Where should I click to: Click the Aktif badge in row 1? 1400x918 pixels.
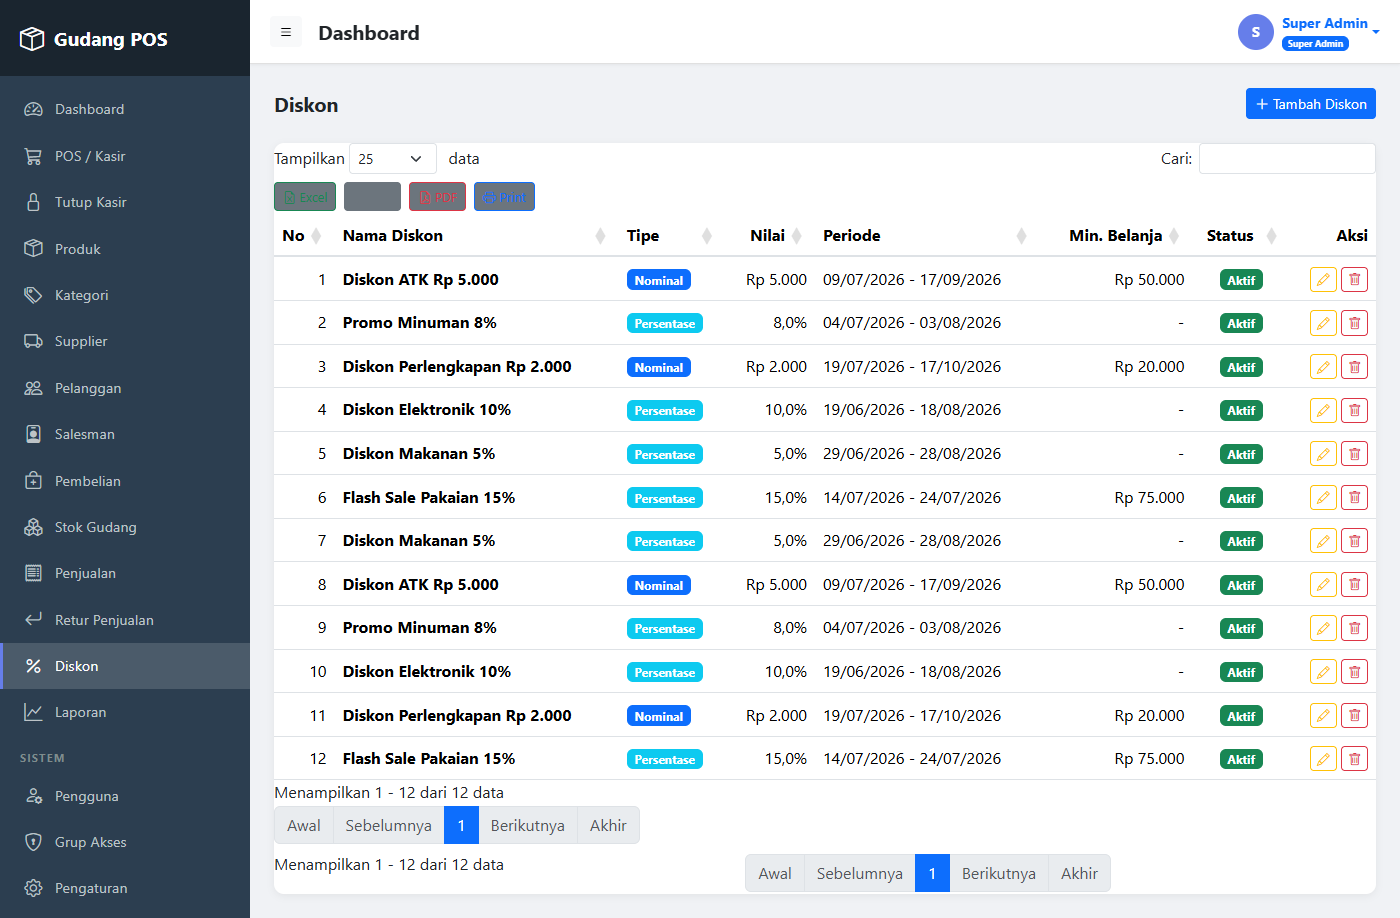point(1241,281)
